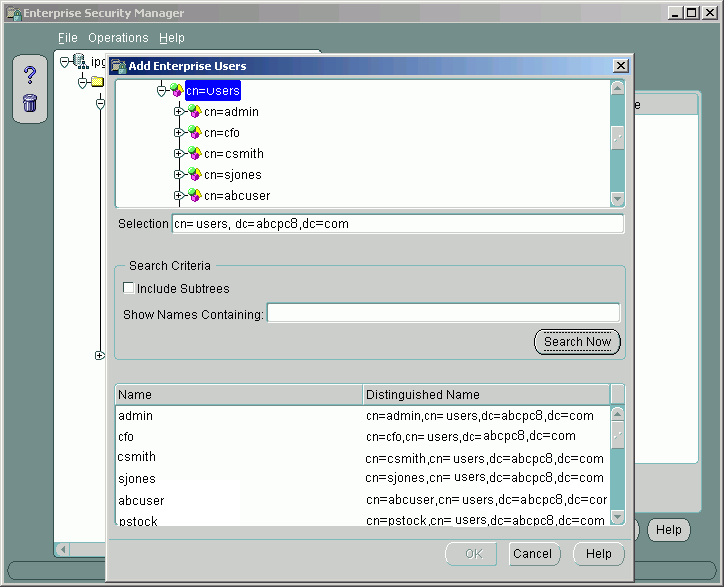Click cn=sjones,cn=users distinguished name cell
The image size is (724, 587).
[484, 478]
